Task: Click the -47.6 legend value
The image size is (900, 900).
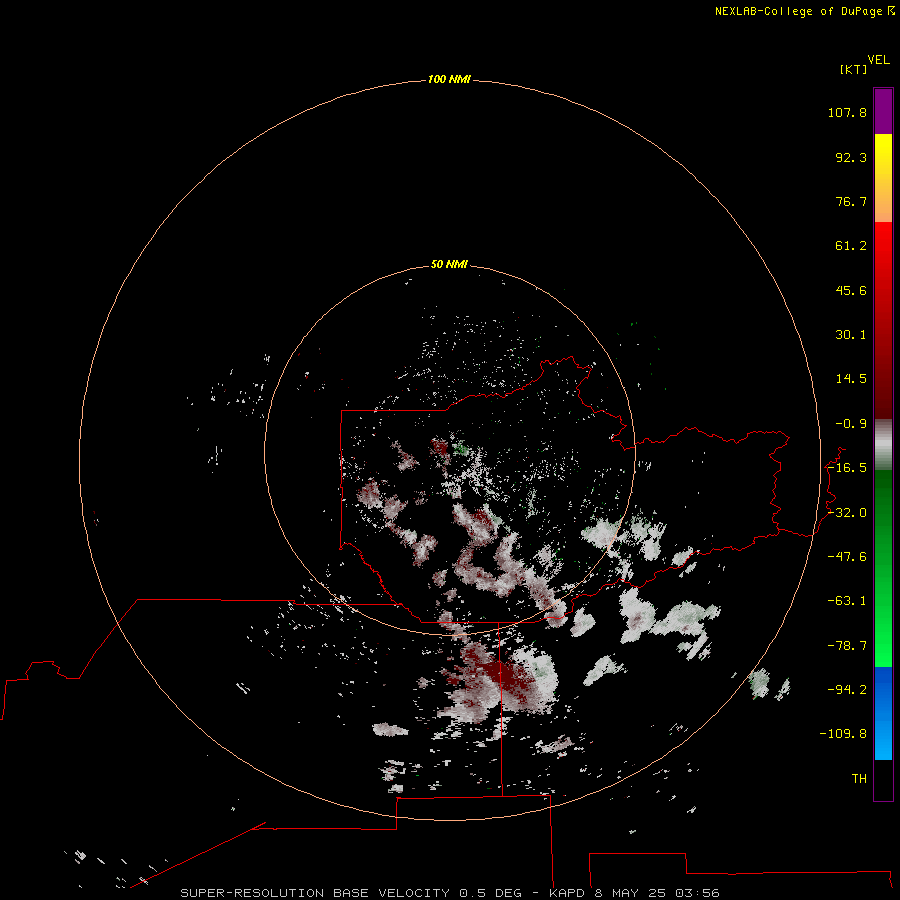Action: [847, 557]
